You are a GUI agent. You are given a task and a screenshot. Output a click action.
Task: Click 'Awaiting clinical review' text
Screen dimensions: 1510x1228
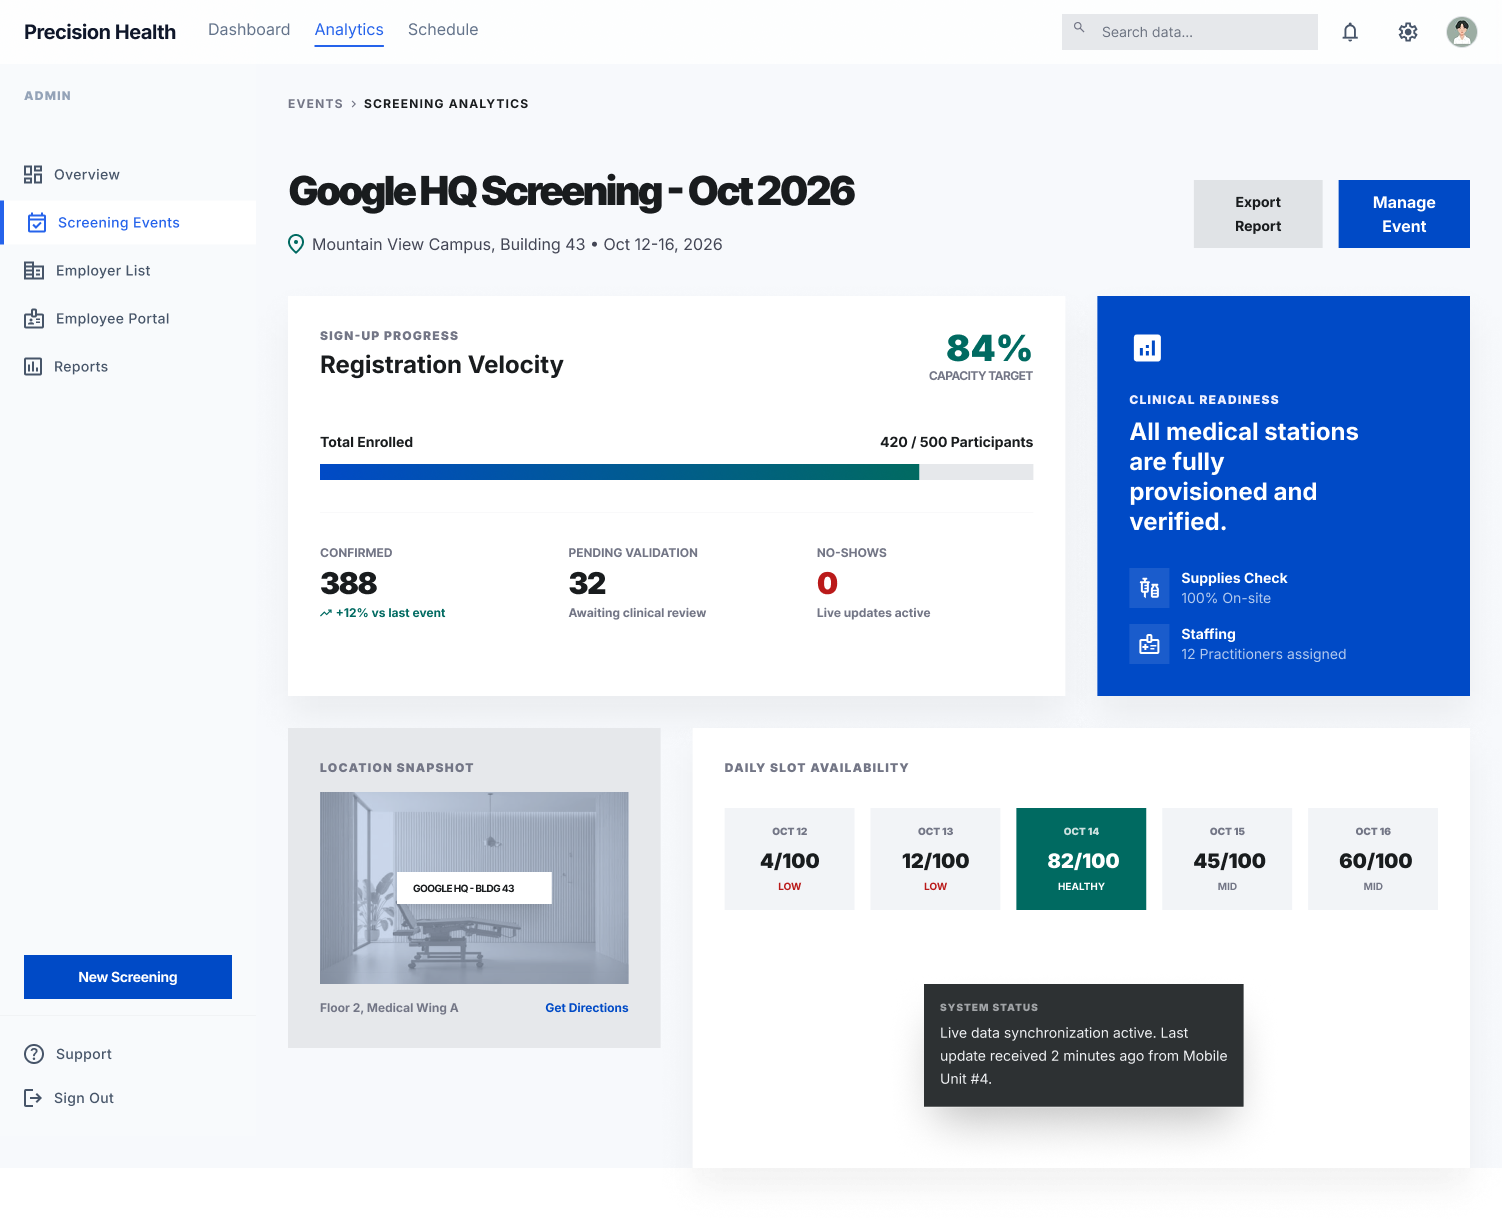click(x=637, y=613)
